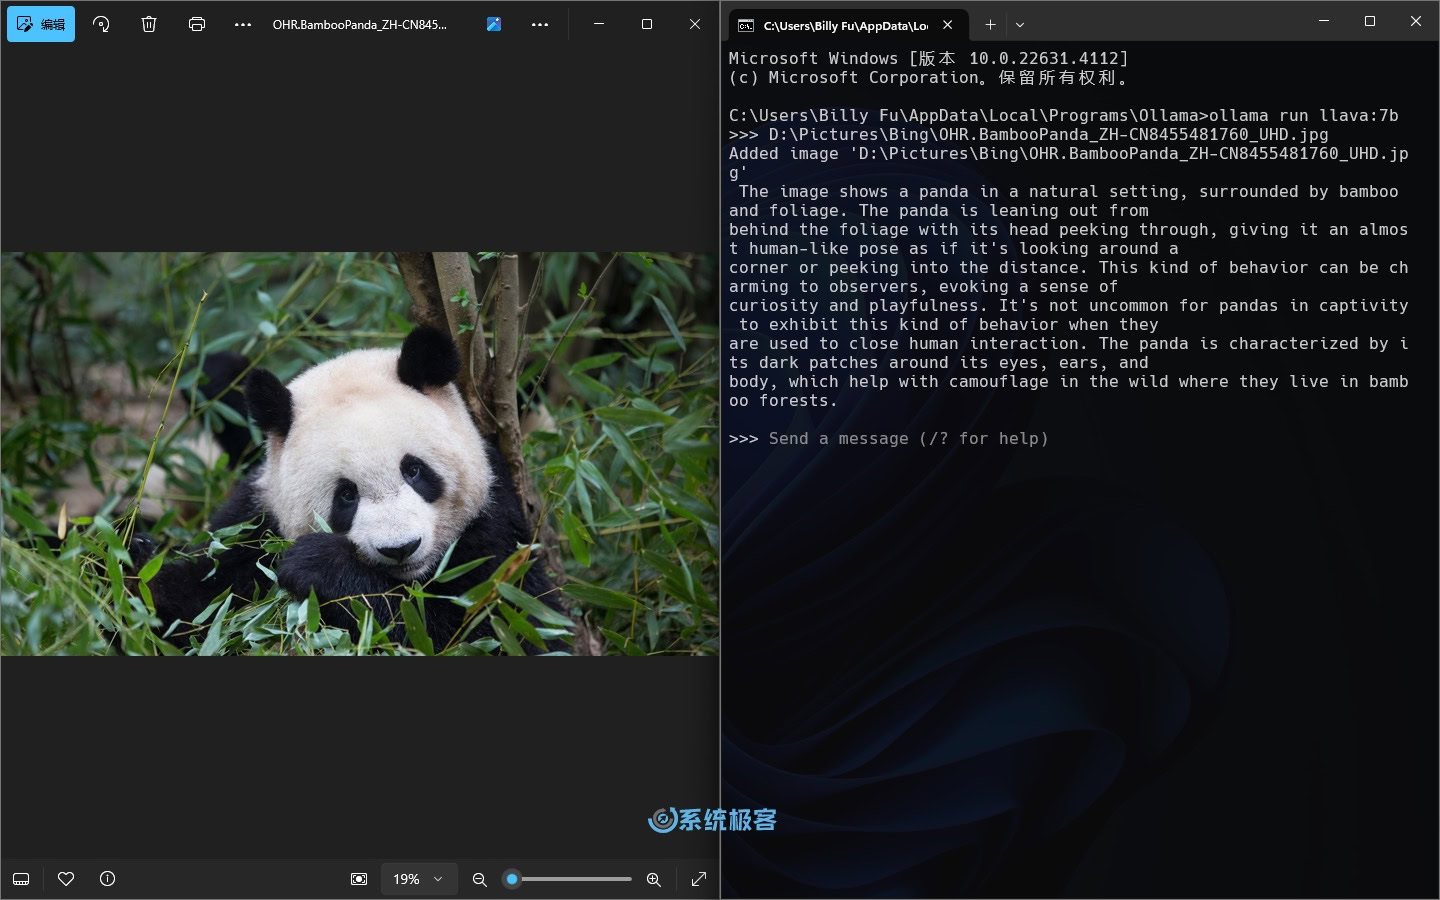1440x900 pixels.
Task: Click the blue Designer icon in Photos title bar
Action: (494, 24)
